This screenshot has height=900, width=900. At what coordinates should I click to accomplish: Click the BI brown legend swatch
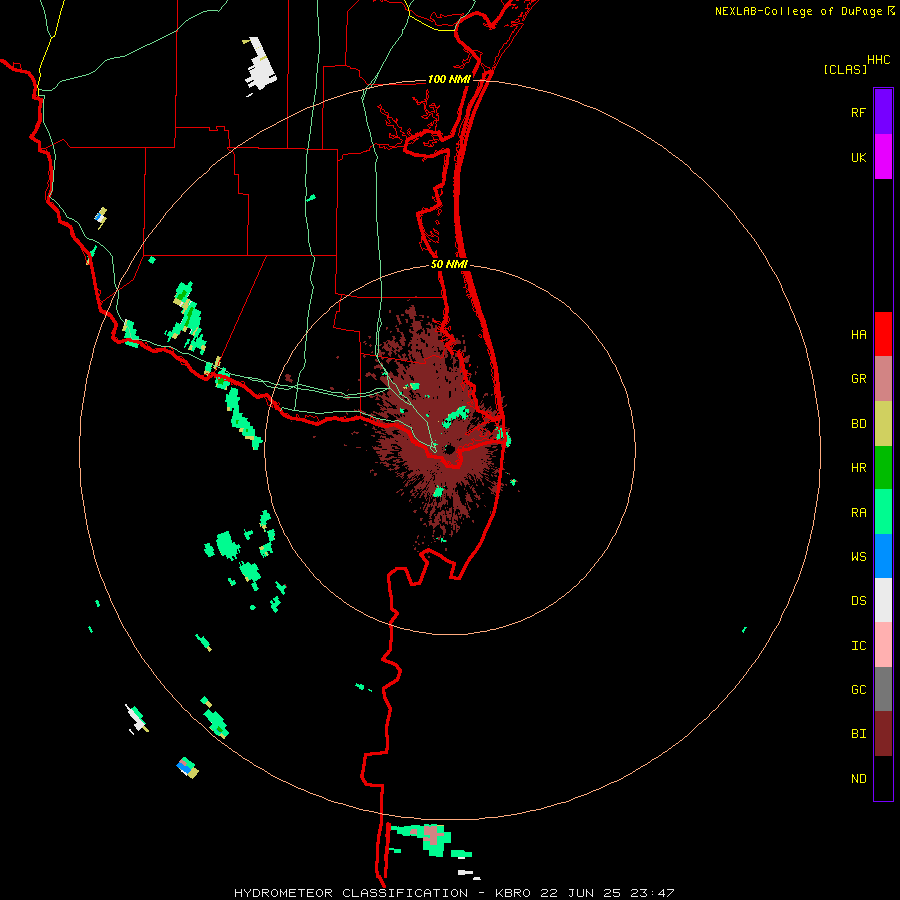tap(883, 734)
